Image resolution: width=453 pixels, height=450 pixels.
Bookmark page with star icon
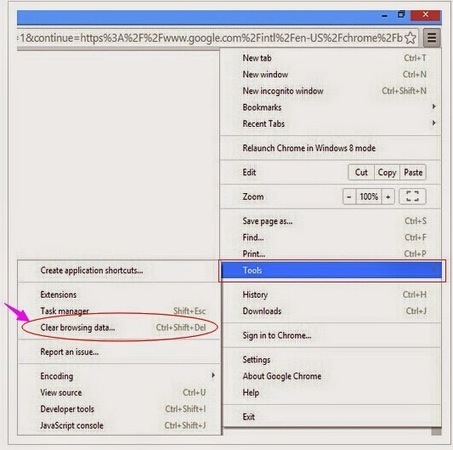pos(411,38)
